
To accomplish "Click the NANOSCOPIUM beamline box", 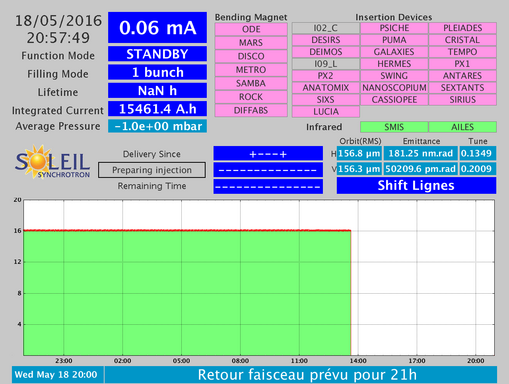I will pyautogui.click(x=394, y=88).
